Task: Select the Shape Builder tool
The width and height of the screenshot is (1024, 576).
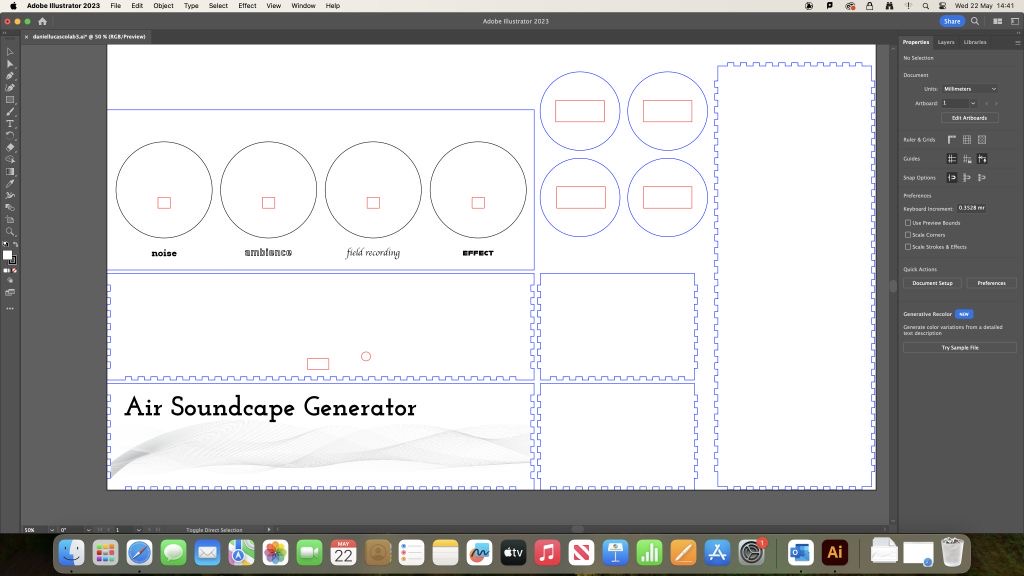Action: point(10,159)
